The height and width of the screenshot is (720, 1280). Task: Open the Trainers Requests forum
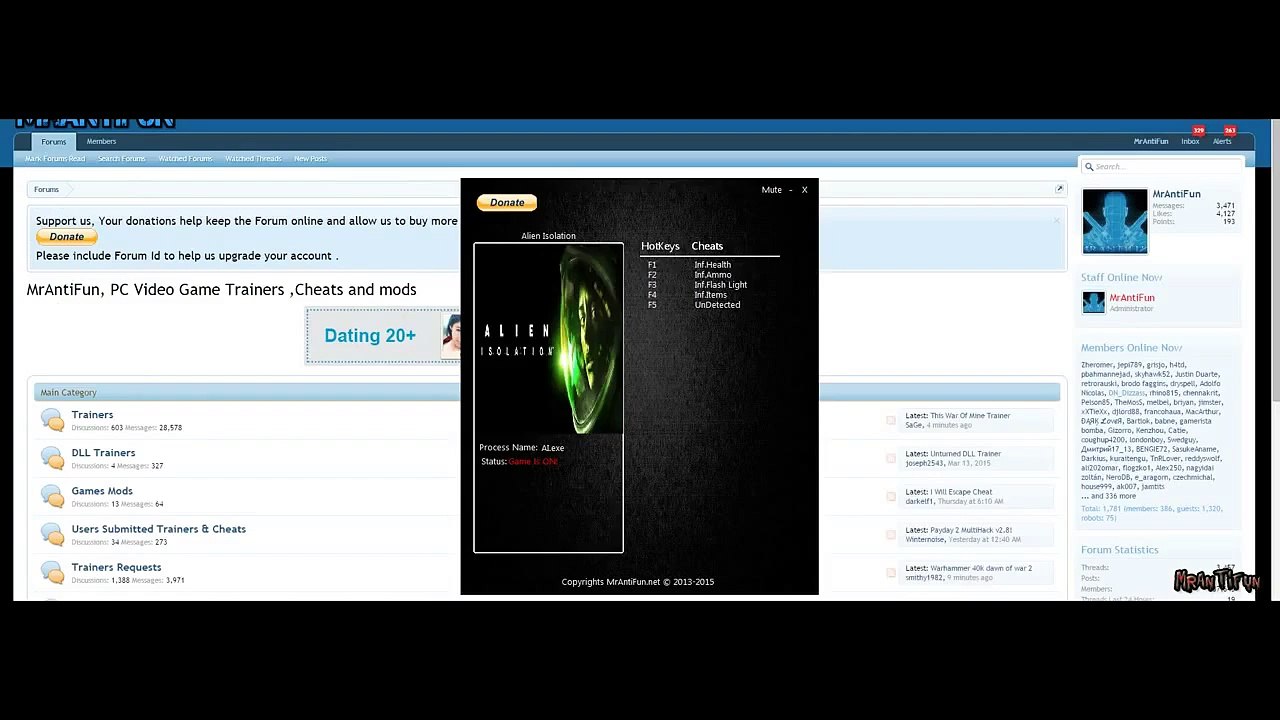[x=116, y=567]
